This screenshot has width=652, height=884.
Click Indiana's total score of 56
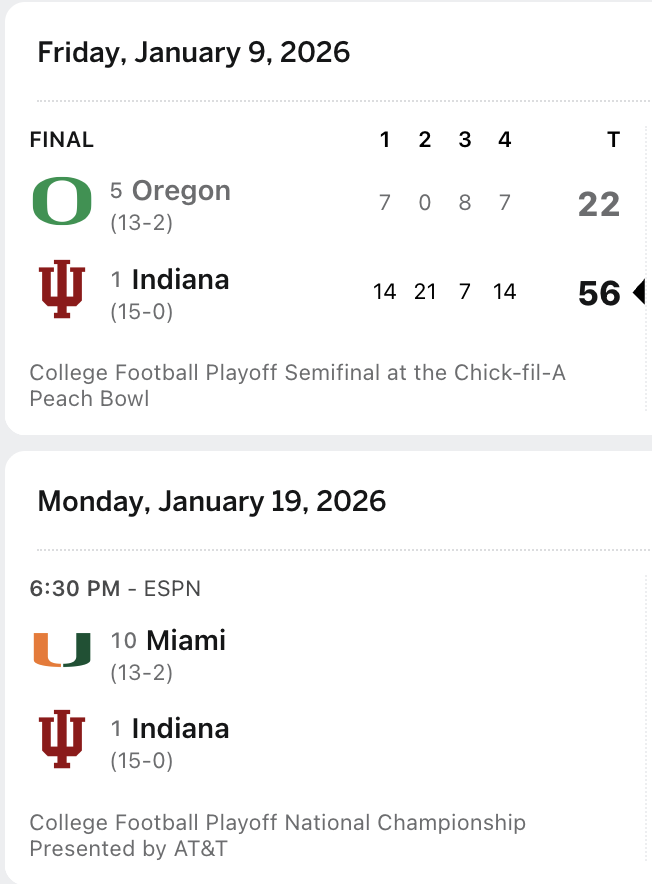coord(599,293)
